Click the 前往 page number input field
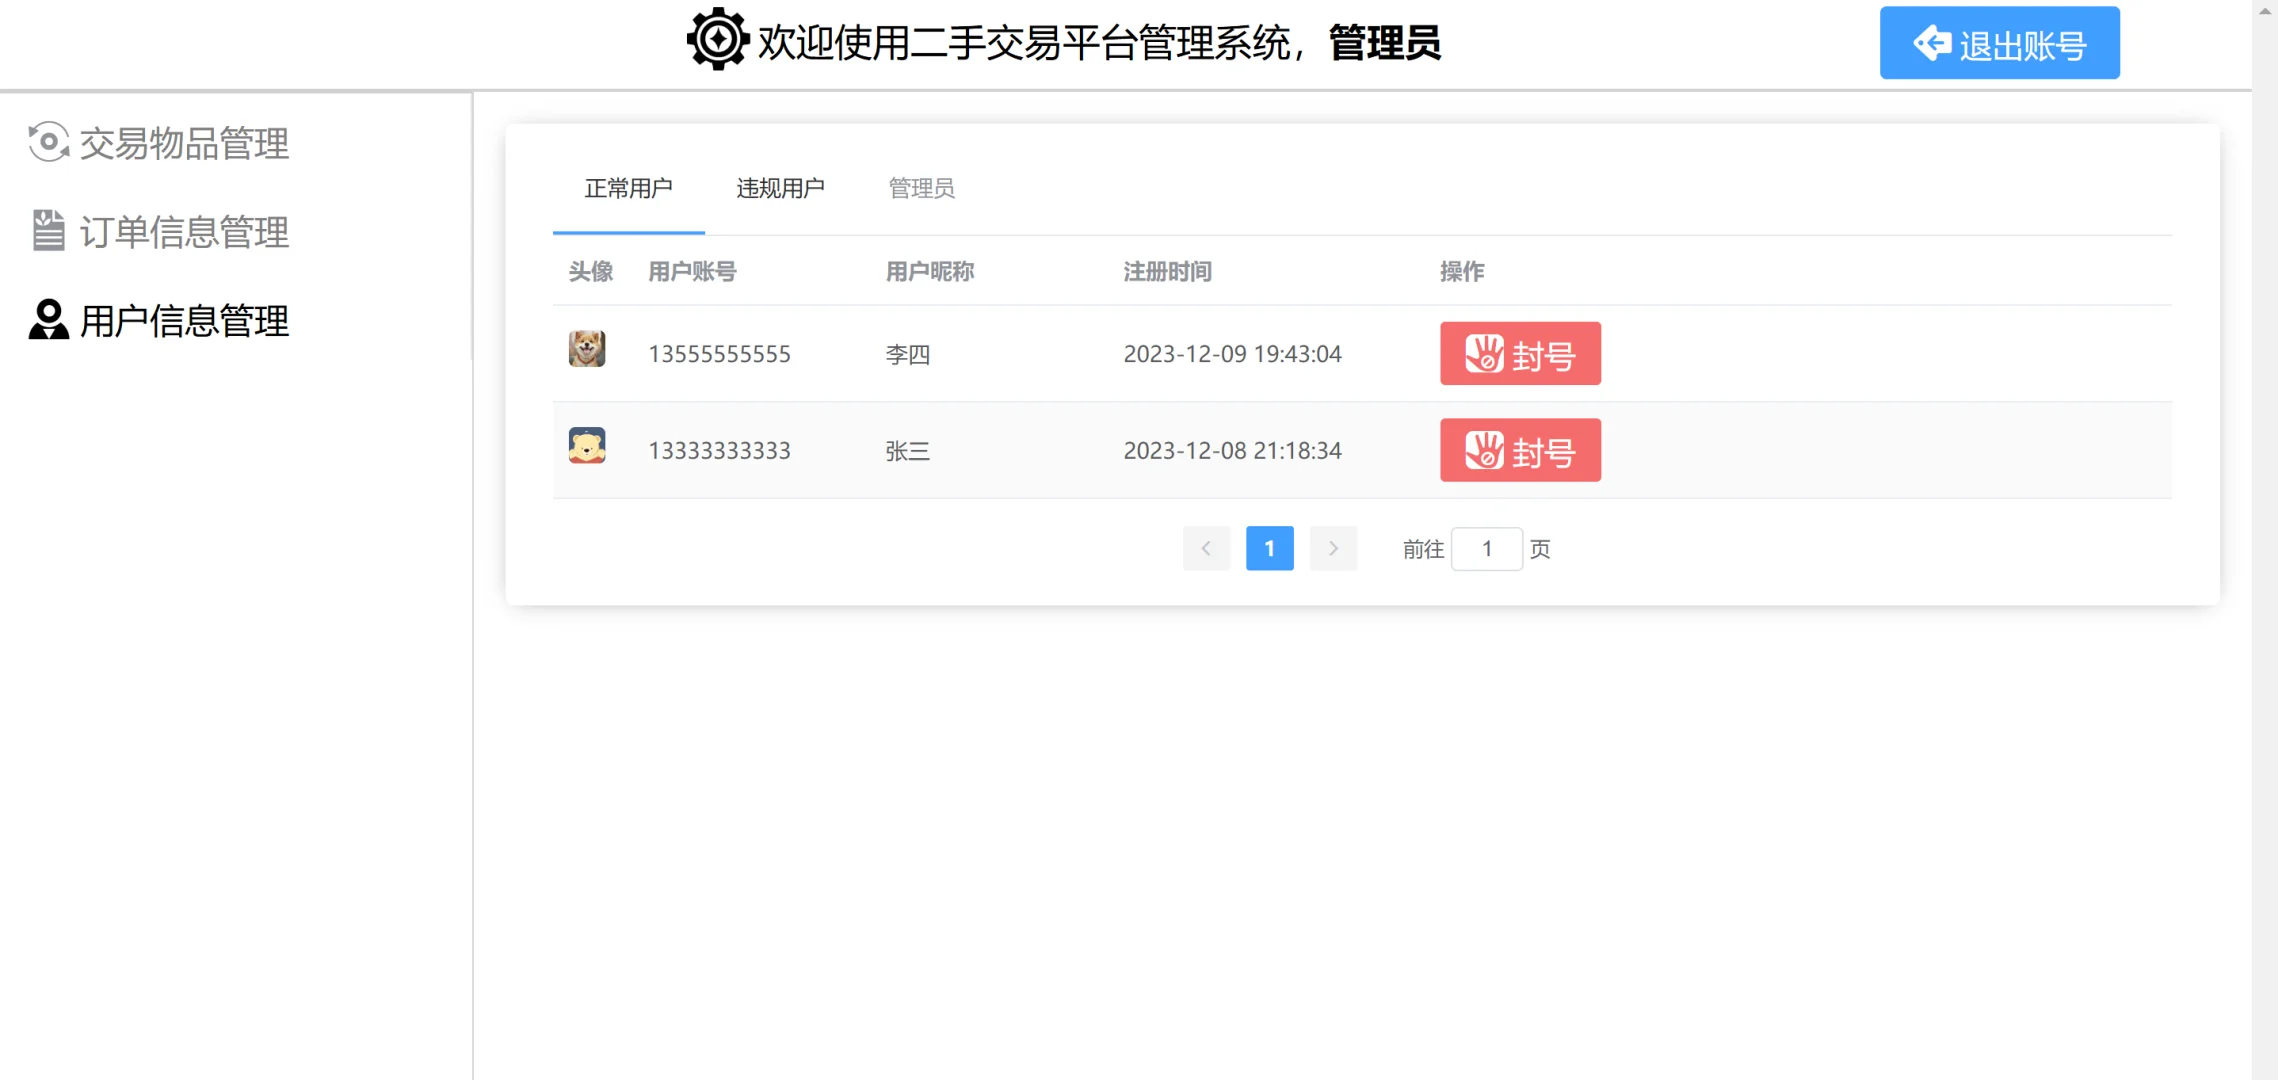Viewport: 2278px width, 1080px height. pos(1487,548)
